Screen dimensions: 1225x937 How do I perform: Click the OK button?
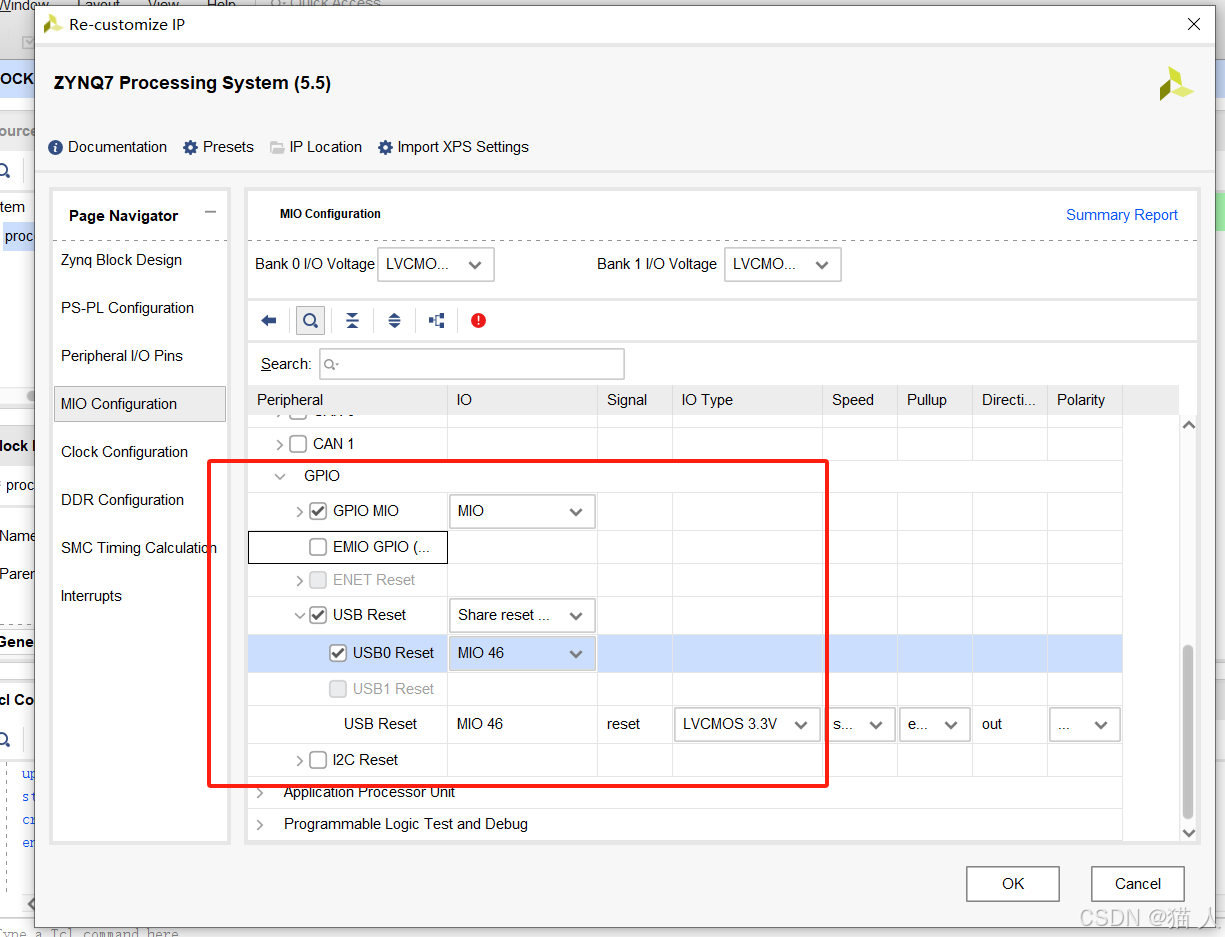[x=1013, y=884]
